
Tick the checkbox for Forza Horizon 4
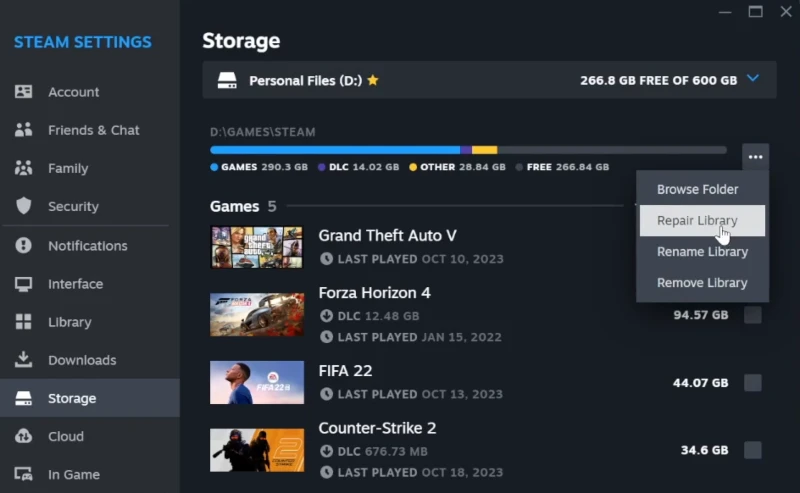click(753, 315)
